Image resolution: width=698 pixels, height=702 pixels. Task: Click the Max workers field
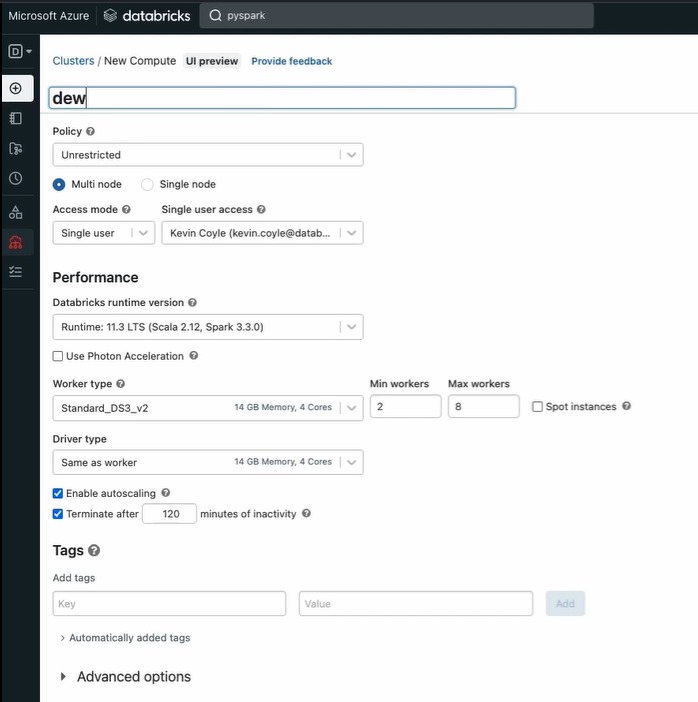point(484,407)
